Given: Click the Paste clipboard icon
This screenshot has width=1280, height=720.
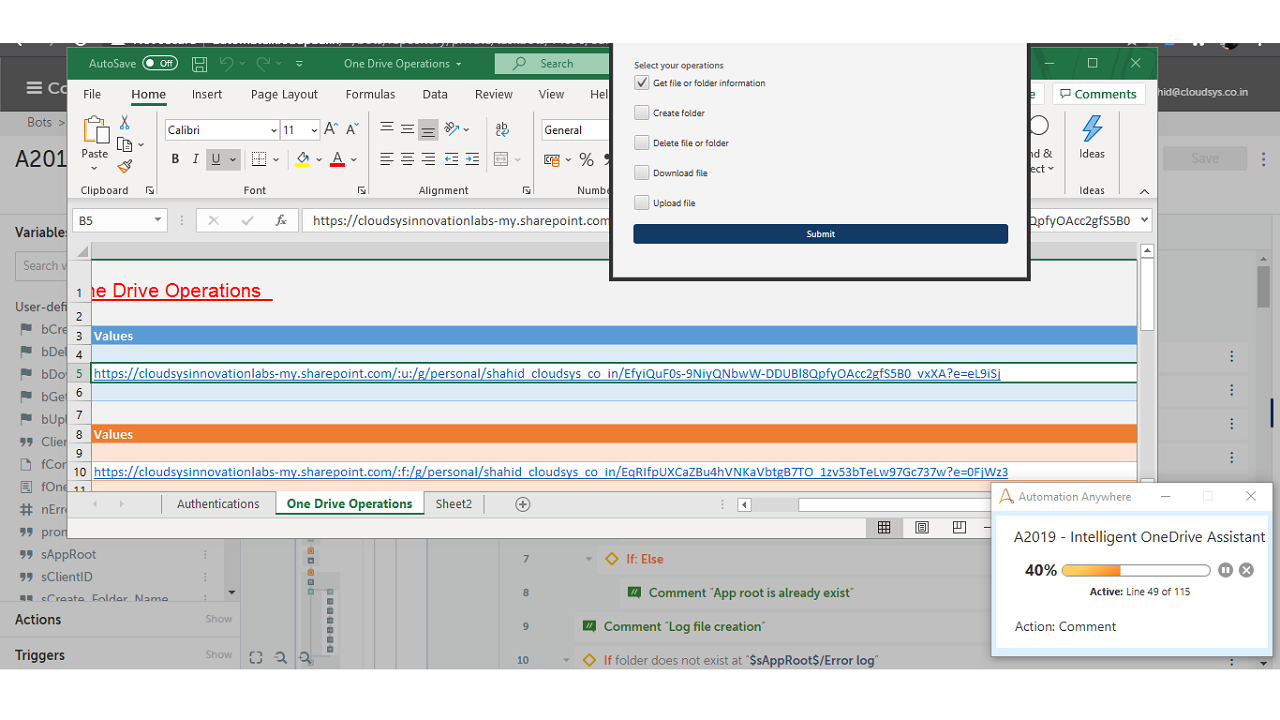Looking at the screenshot, I should pyautogui.click(x=95, y=131).
